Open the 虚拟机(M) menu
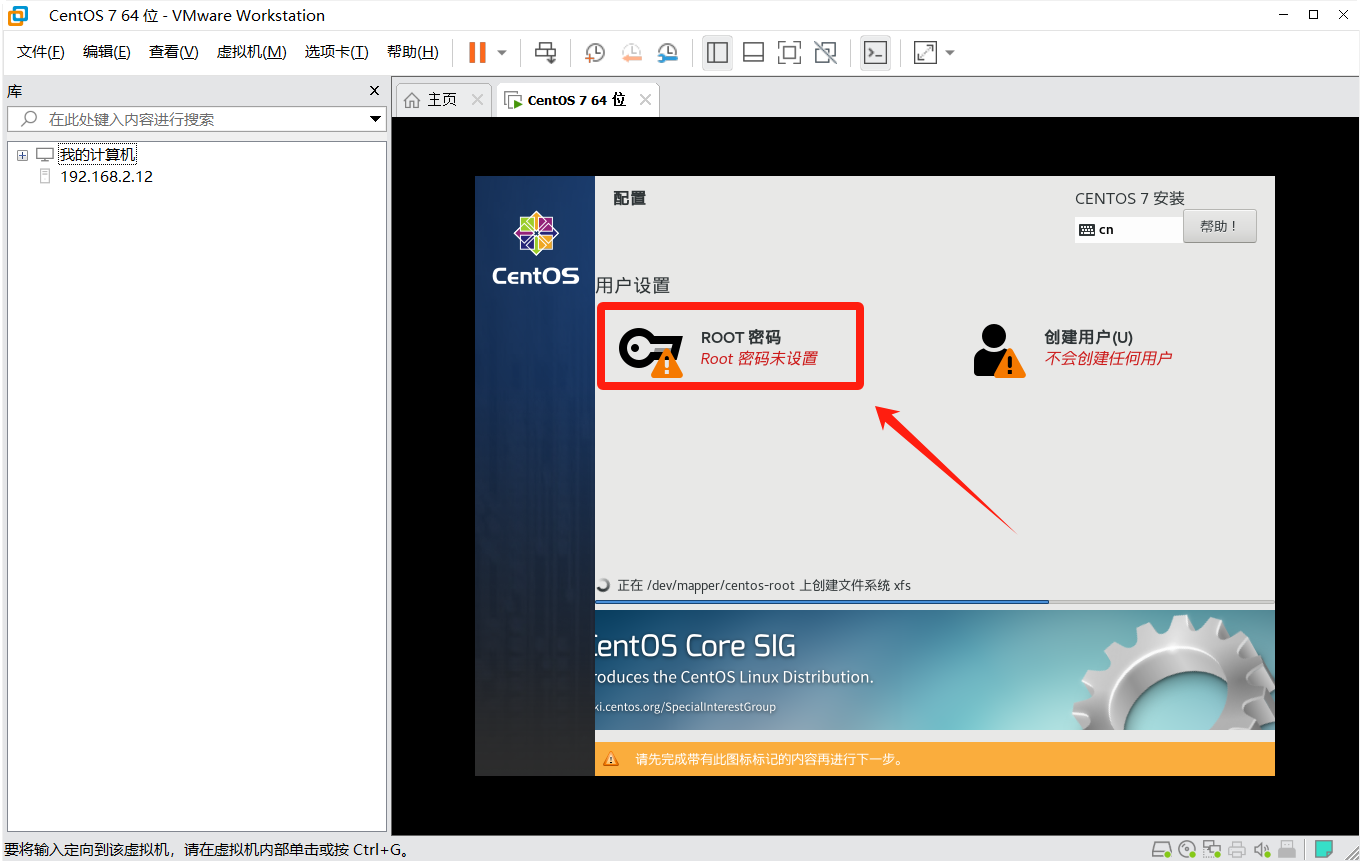 (x=251, y=52)
